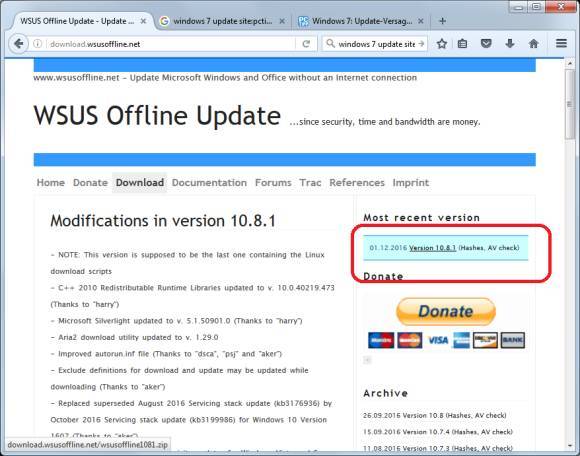Click the vertical page scrollbar thumb
The image size is (580, 456).
tap(570, 104)
